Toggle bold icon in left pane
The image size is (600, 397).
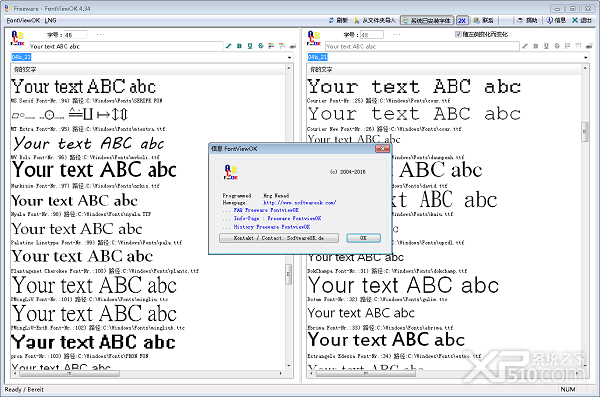239,46
